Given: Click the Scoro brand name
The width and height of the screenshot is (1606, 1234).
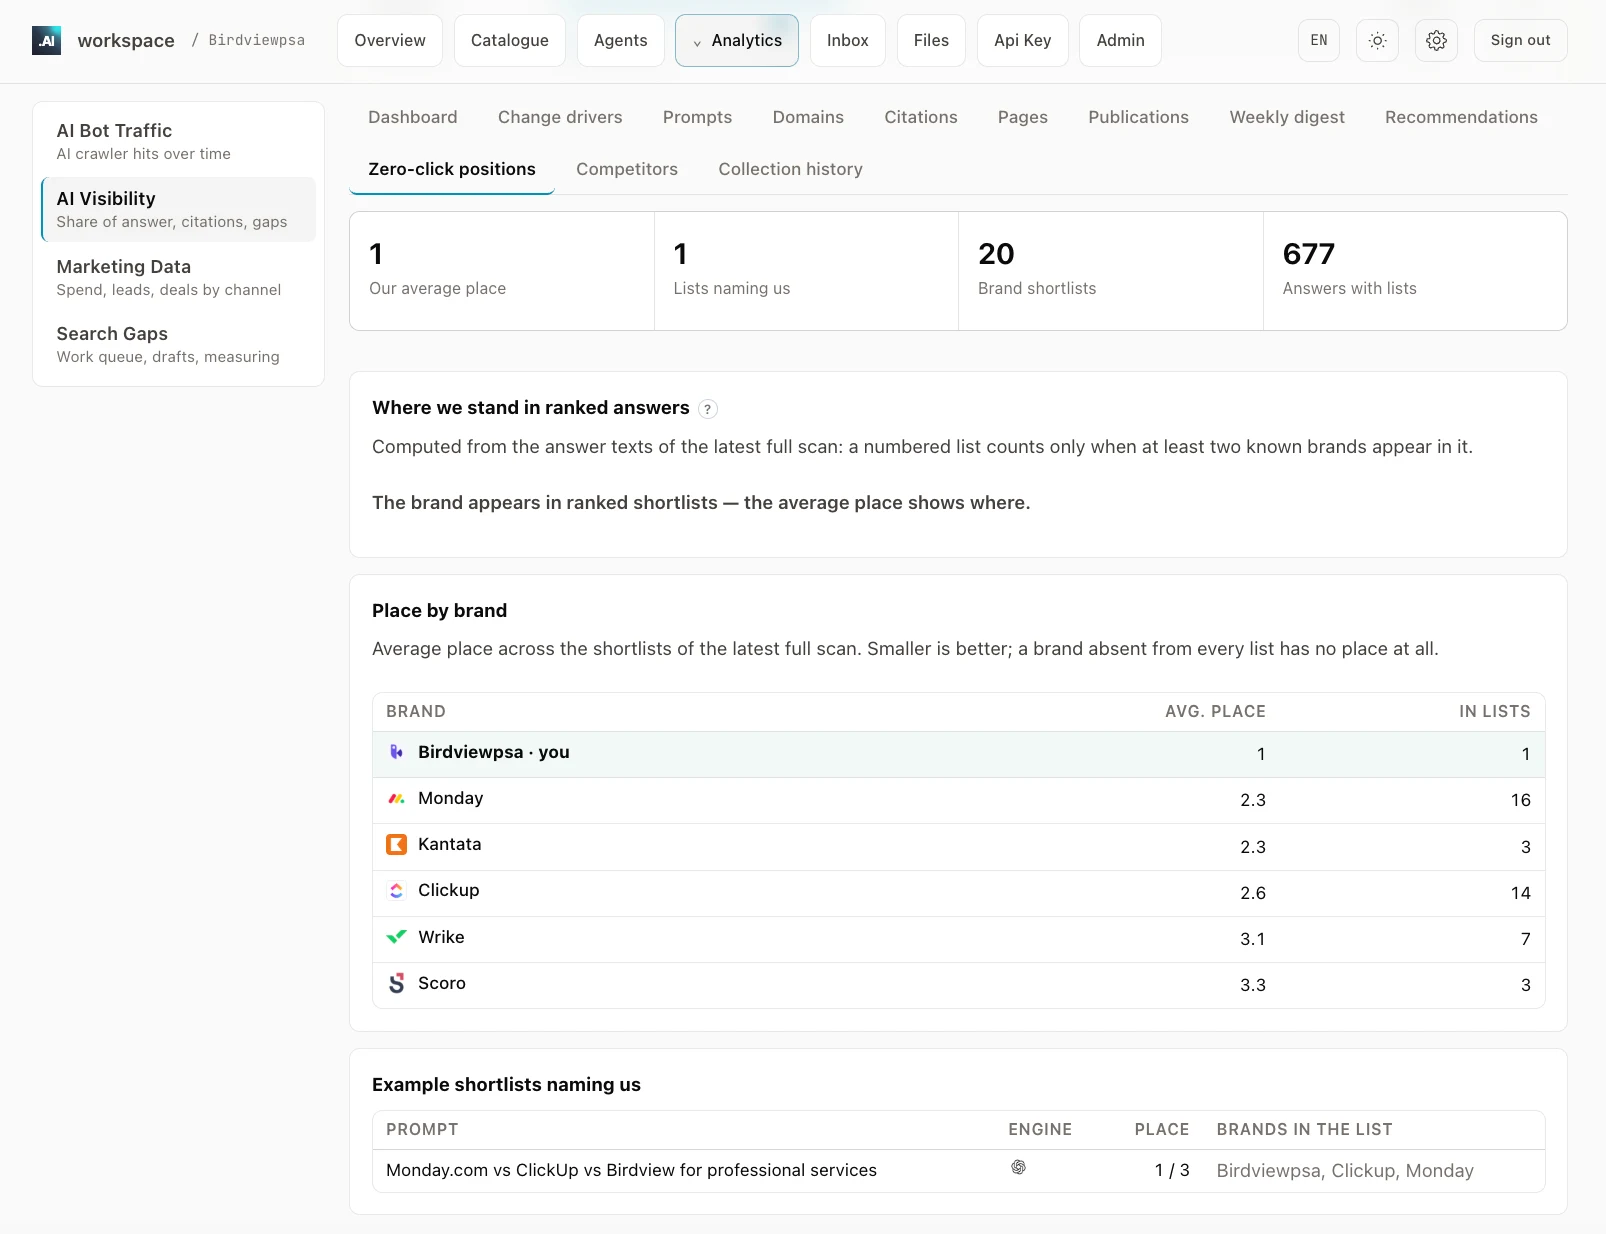Looking at the screenshot, I should pyautogui.click(x=442, y=983).
